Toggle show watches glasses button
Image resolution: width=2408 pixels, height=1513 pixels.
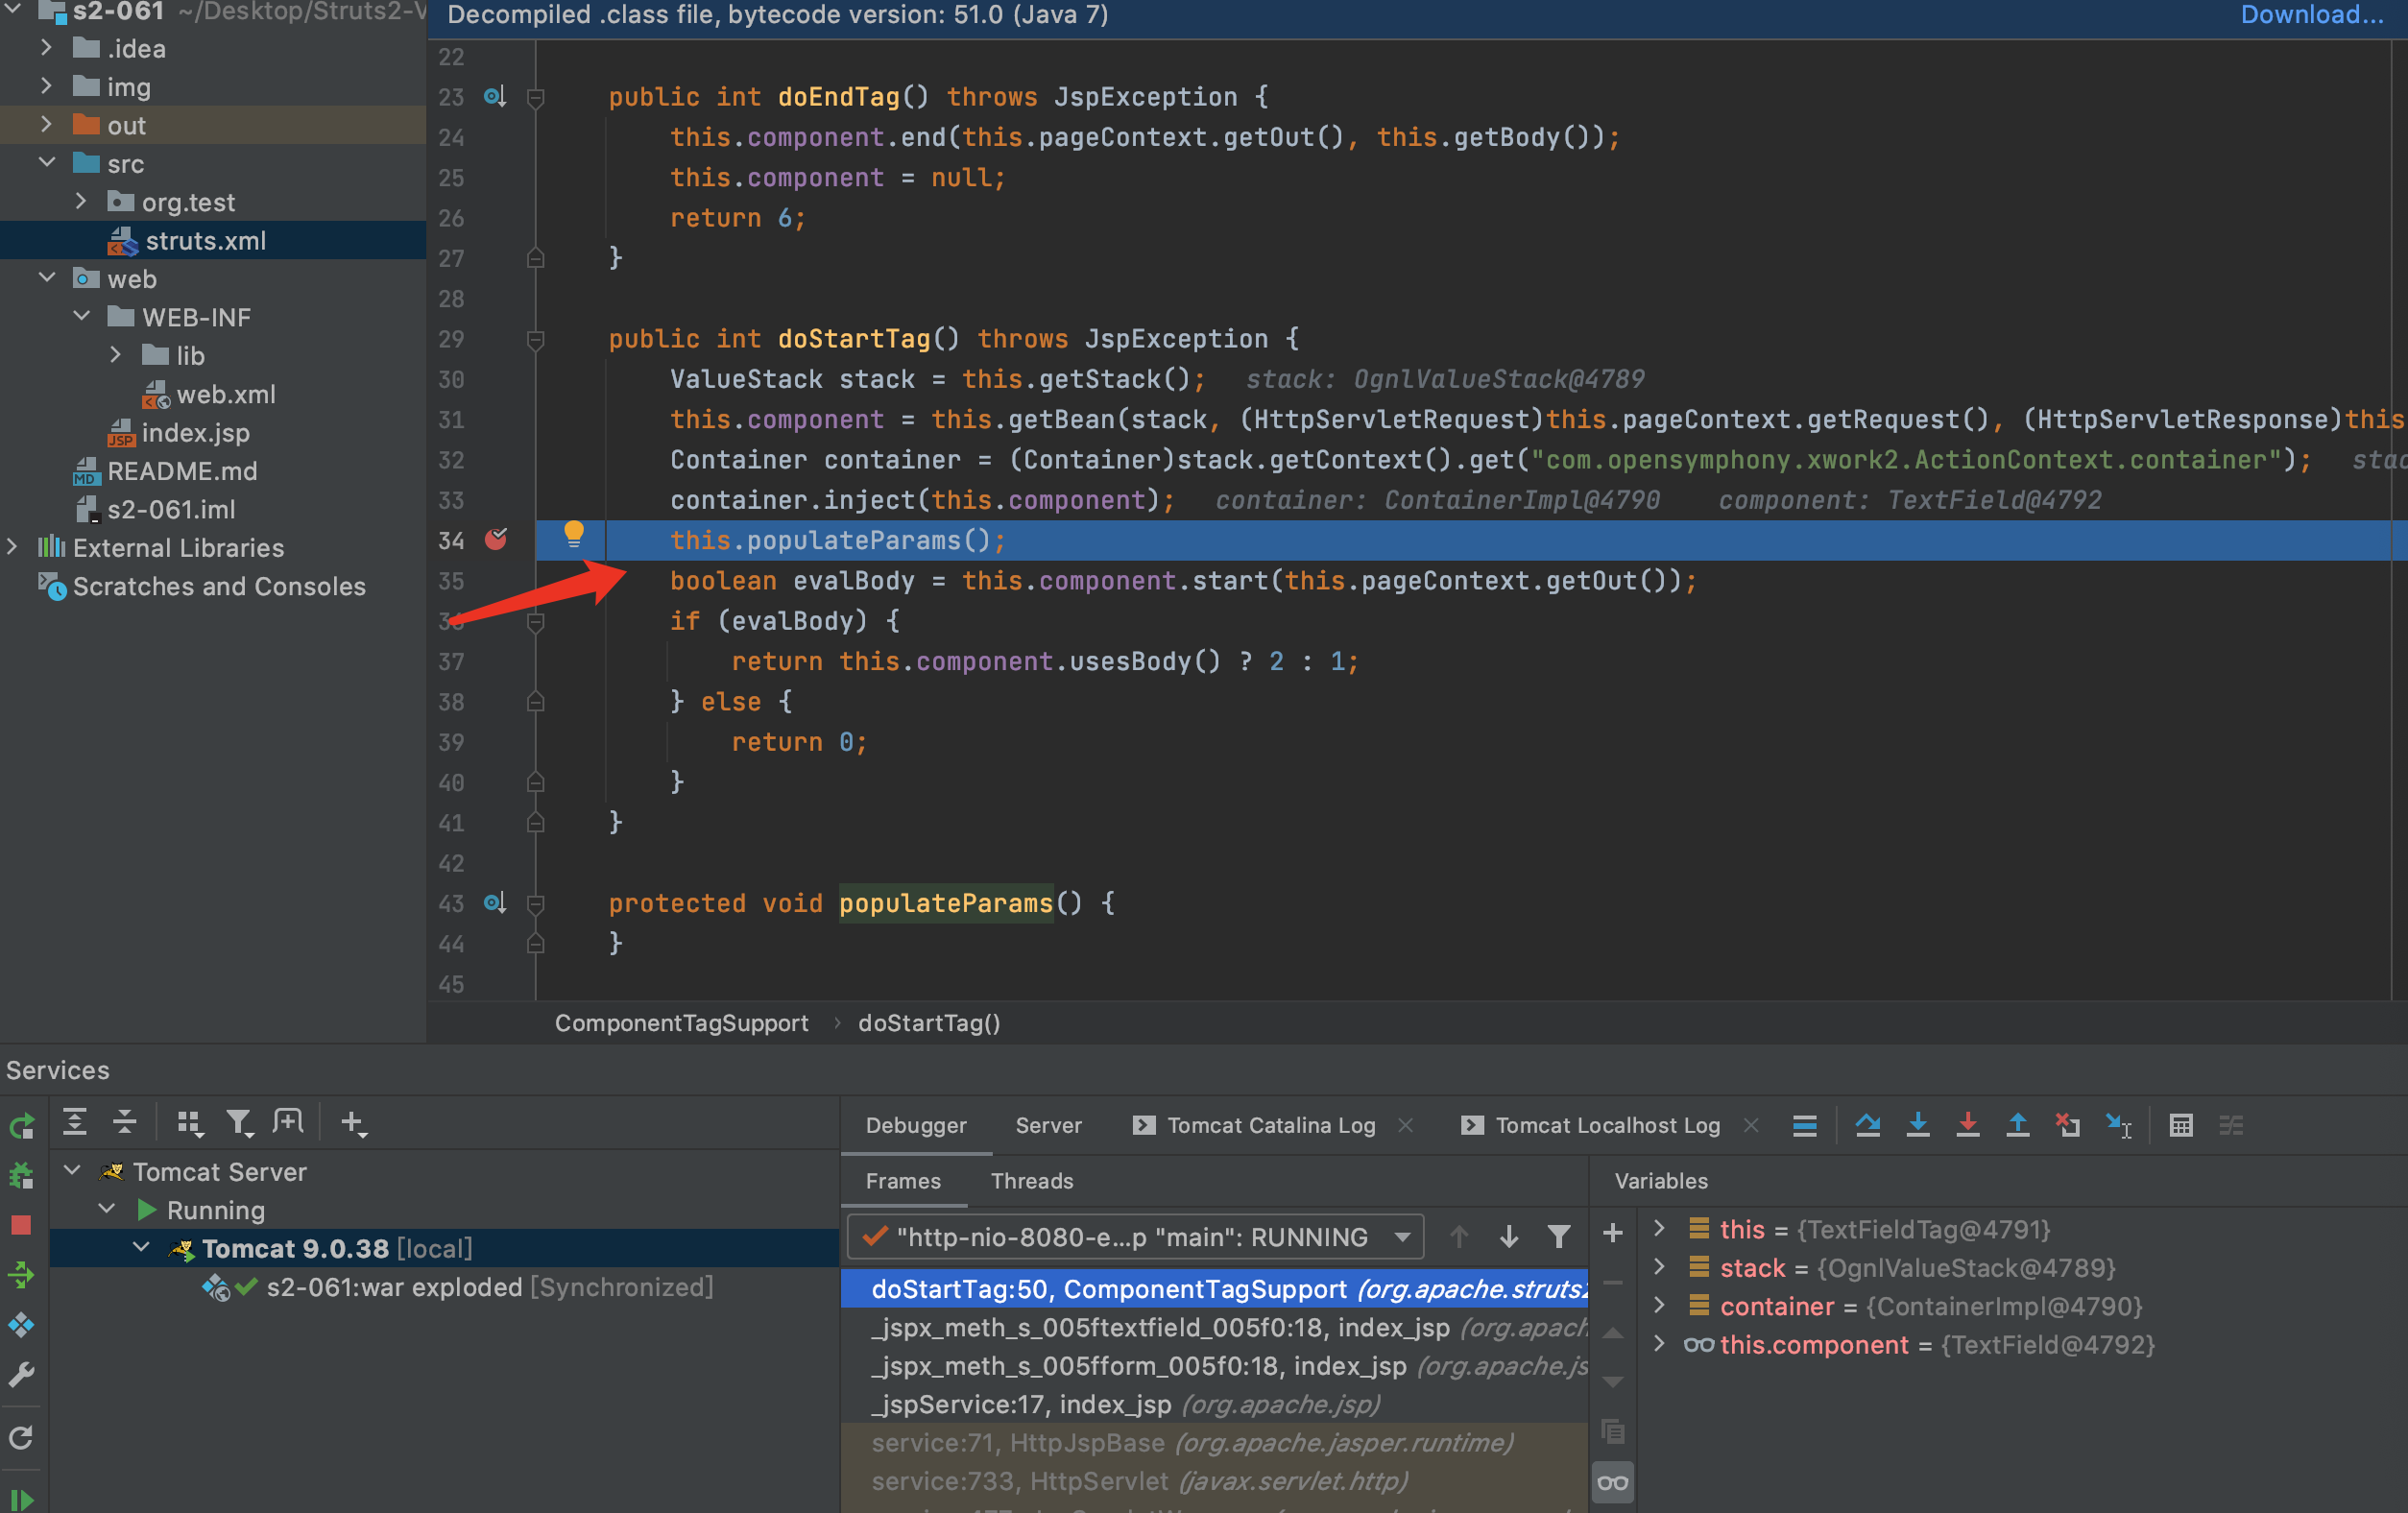point(1612,1482)
